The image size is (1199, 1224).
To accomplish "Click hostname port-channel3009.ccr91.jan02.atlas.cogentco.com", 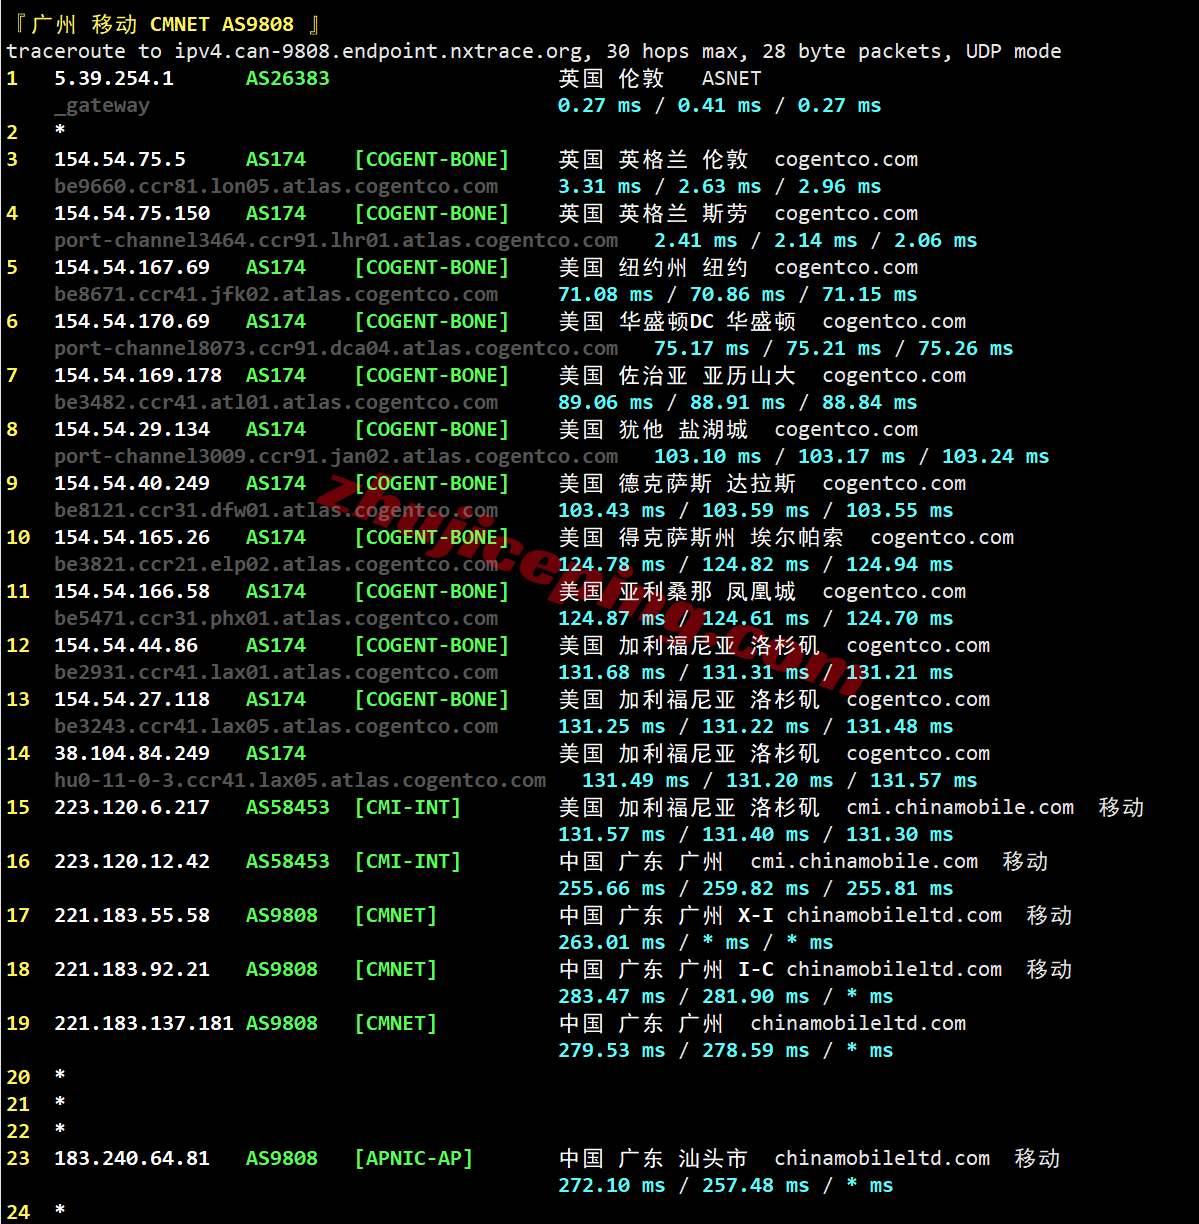I will (336, 457).
